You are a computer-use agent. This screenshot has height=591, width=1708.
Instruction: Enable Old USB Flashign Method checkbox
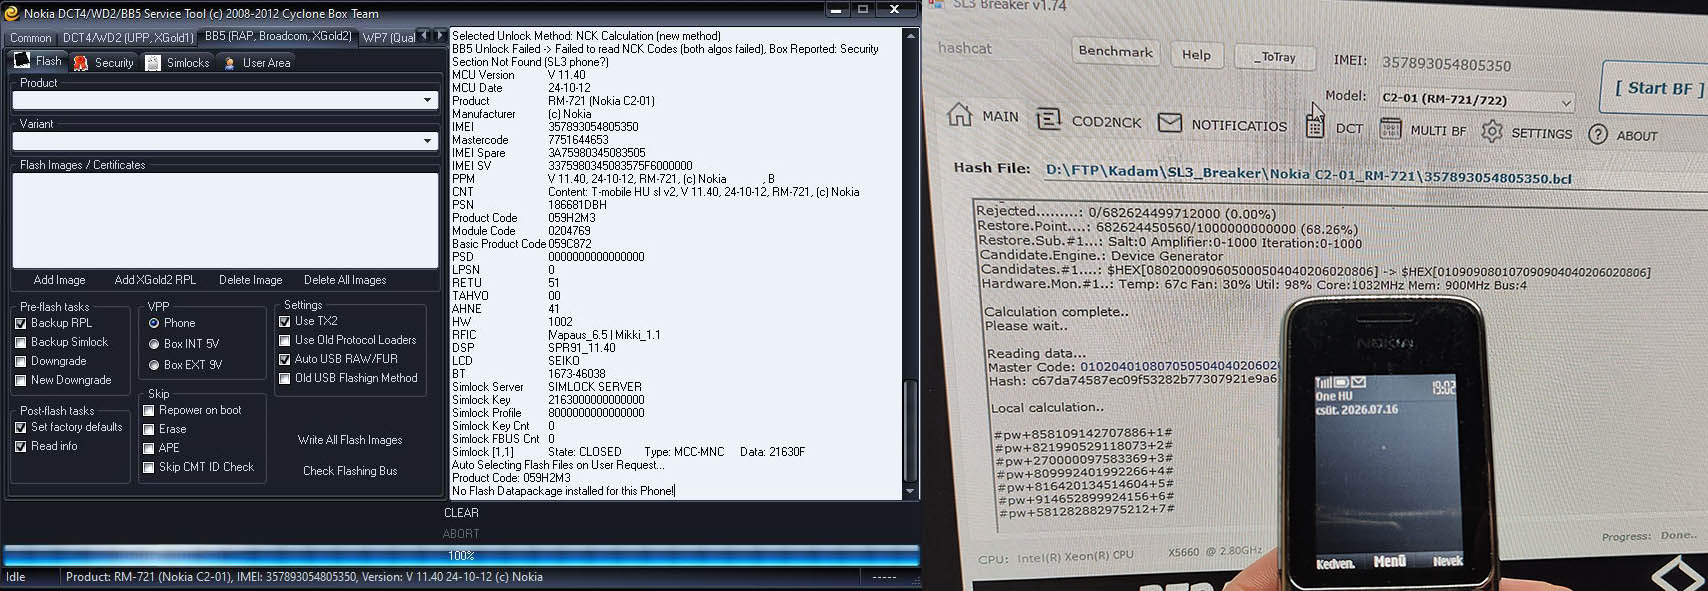pos(284,378)
